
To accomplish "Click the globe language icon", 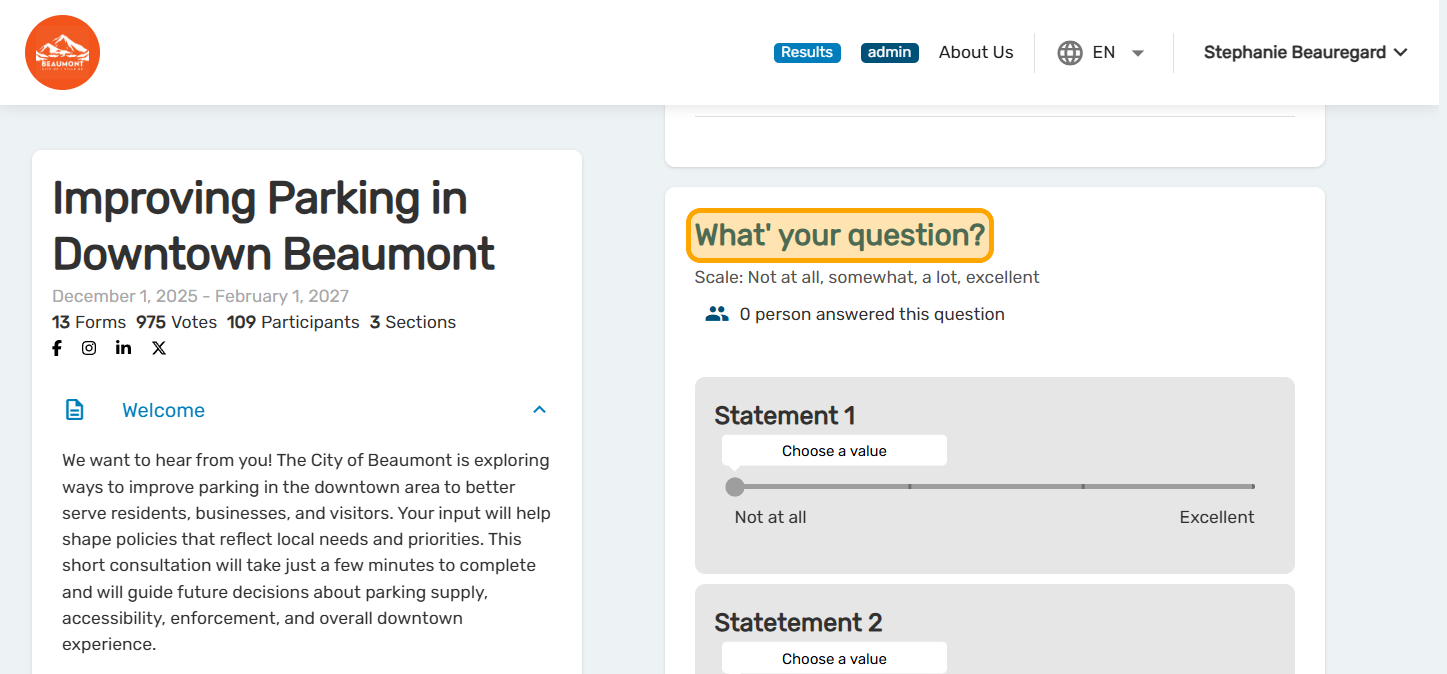I will click(x=1070, y=53).
